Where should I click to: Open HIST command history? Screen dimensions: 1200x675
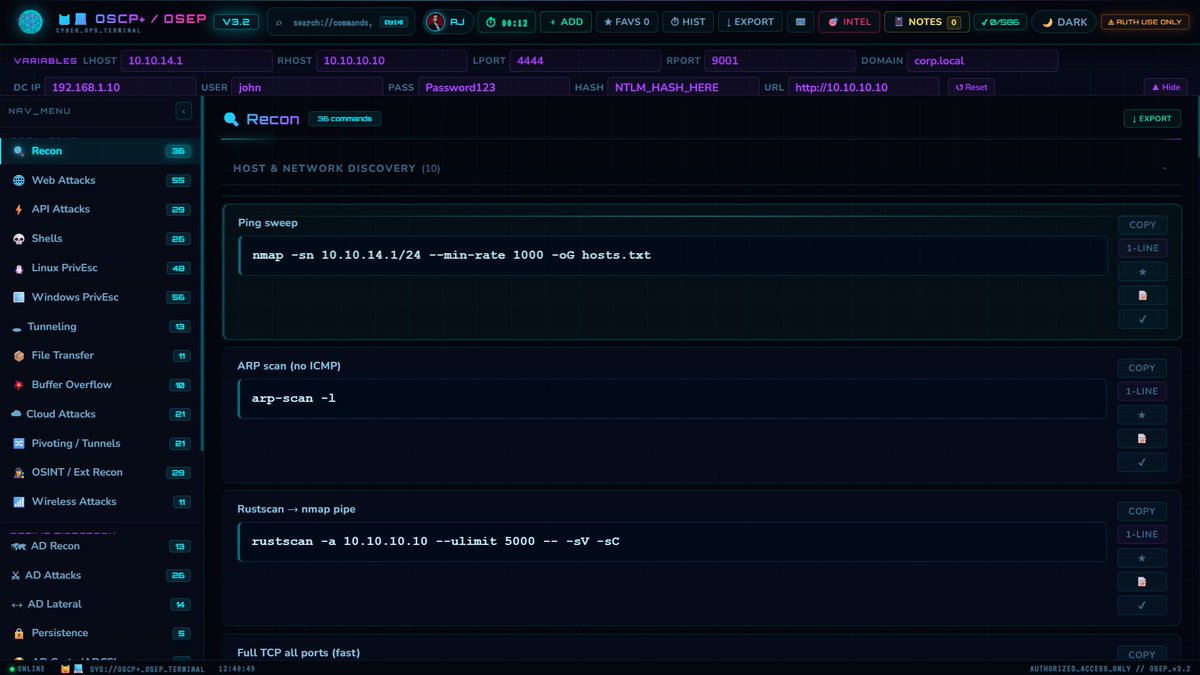pyautogui.click(x=687, y=22)
